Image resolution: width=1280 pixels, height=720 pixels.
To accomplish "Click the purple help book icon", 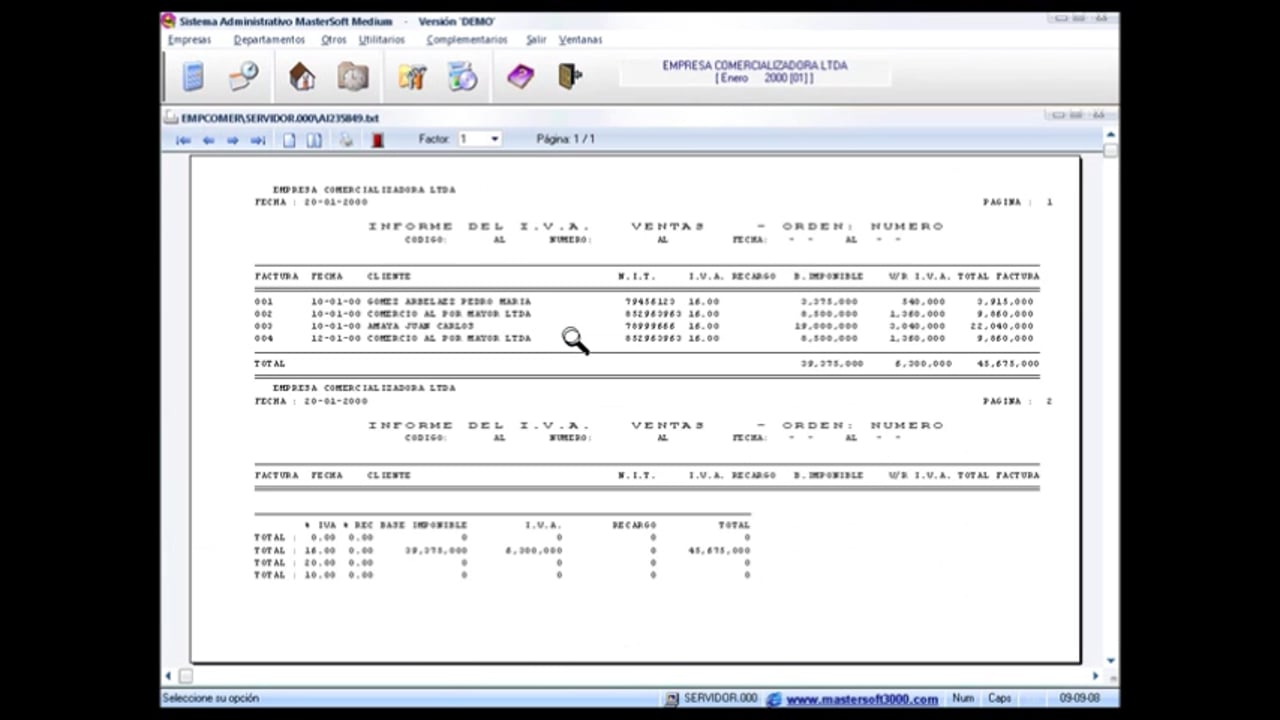I will coord(520,77).
